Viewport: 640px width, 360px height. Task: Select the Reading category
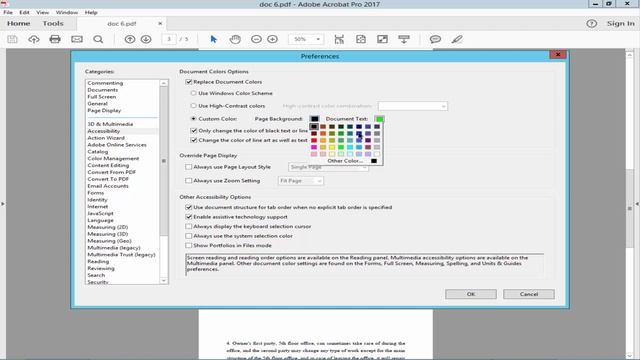98,261
